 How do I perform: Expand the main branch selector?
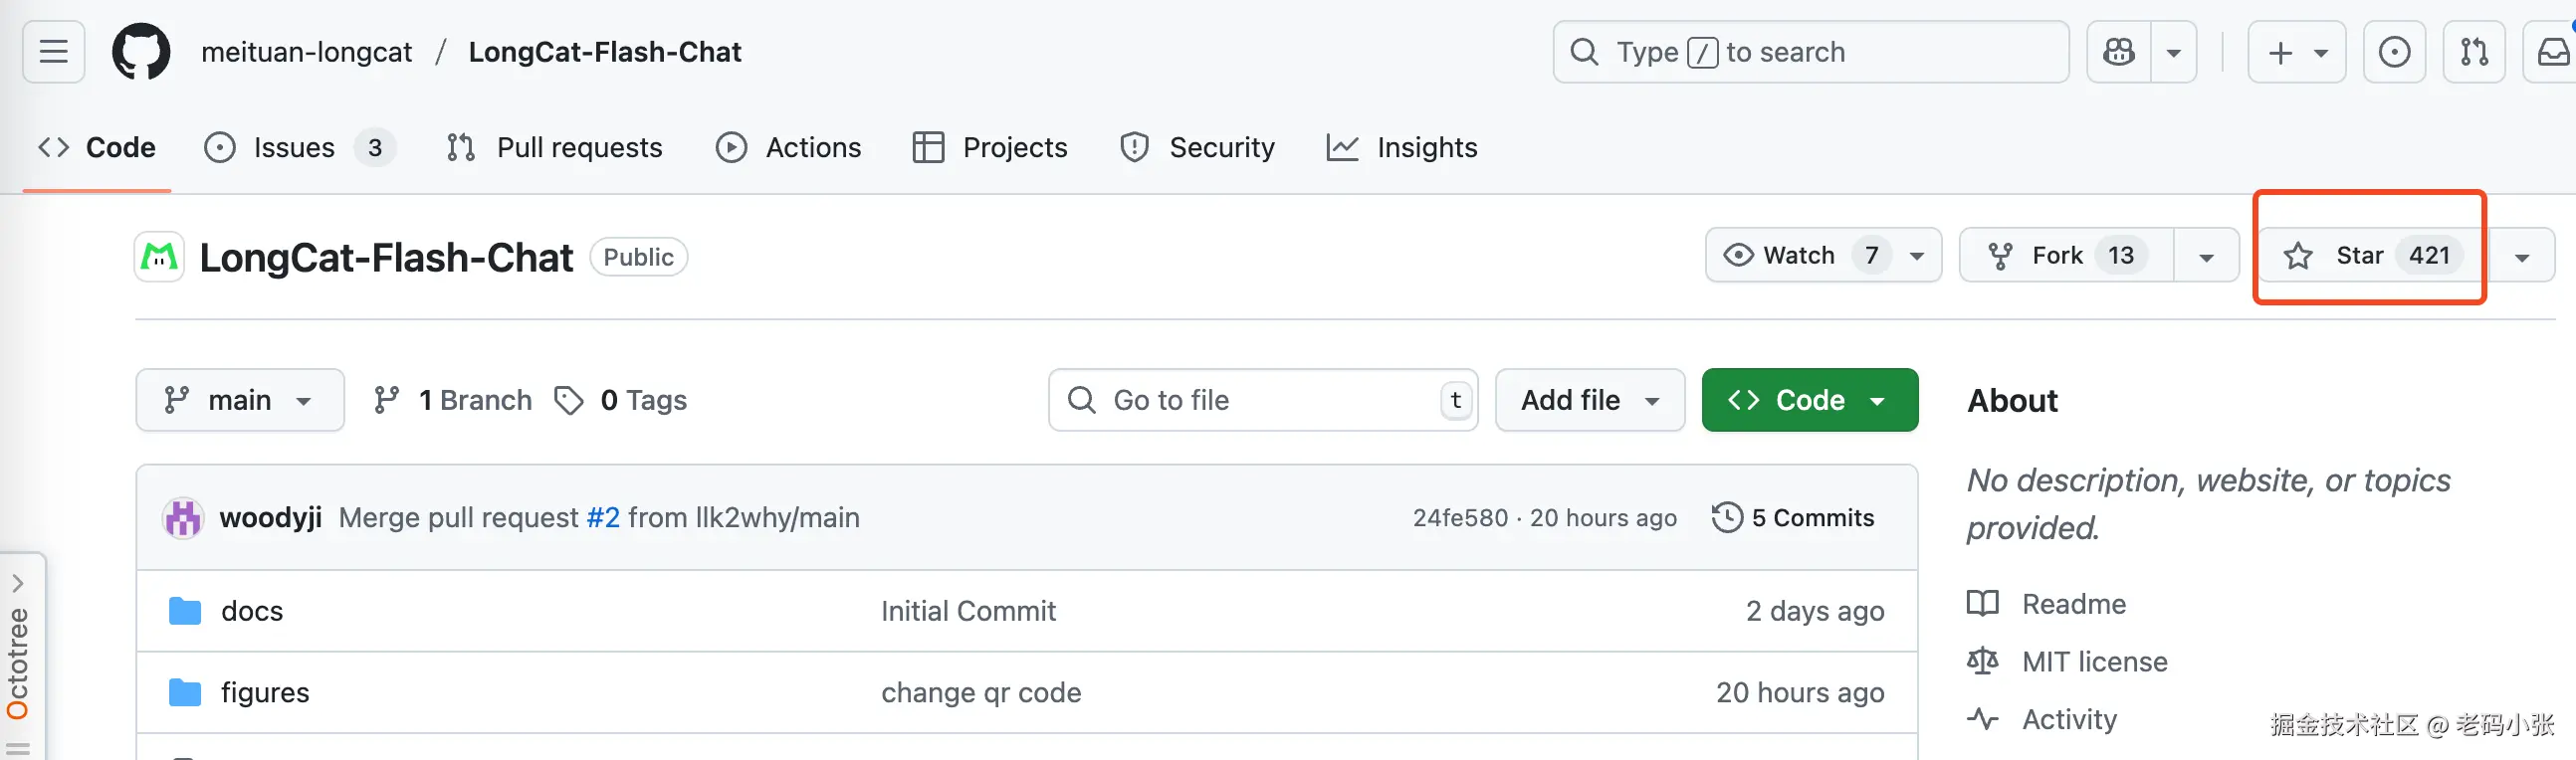point(240,400)
